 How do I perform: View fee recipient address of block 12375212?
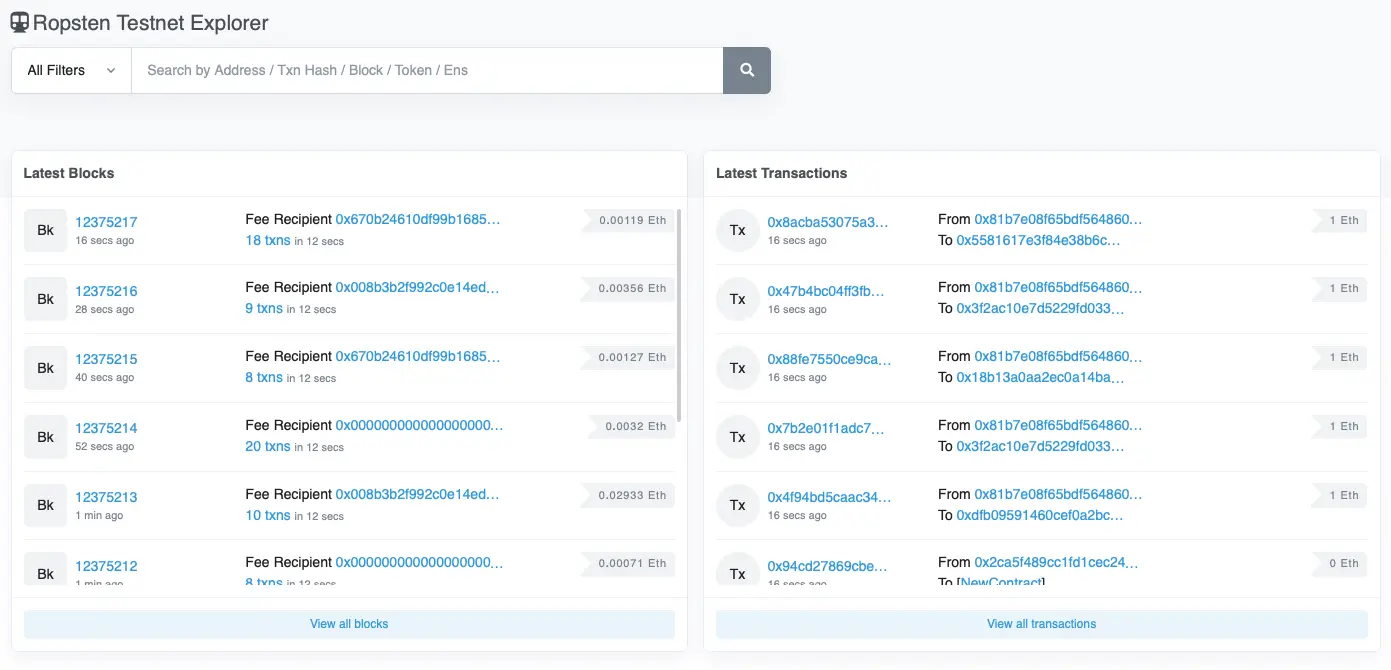click(419, 562)
